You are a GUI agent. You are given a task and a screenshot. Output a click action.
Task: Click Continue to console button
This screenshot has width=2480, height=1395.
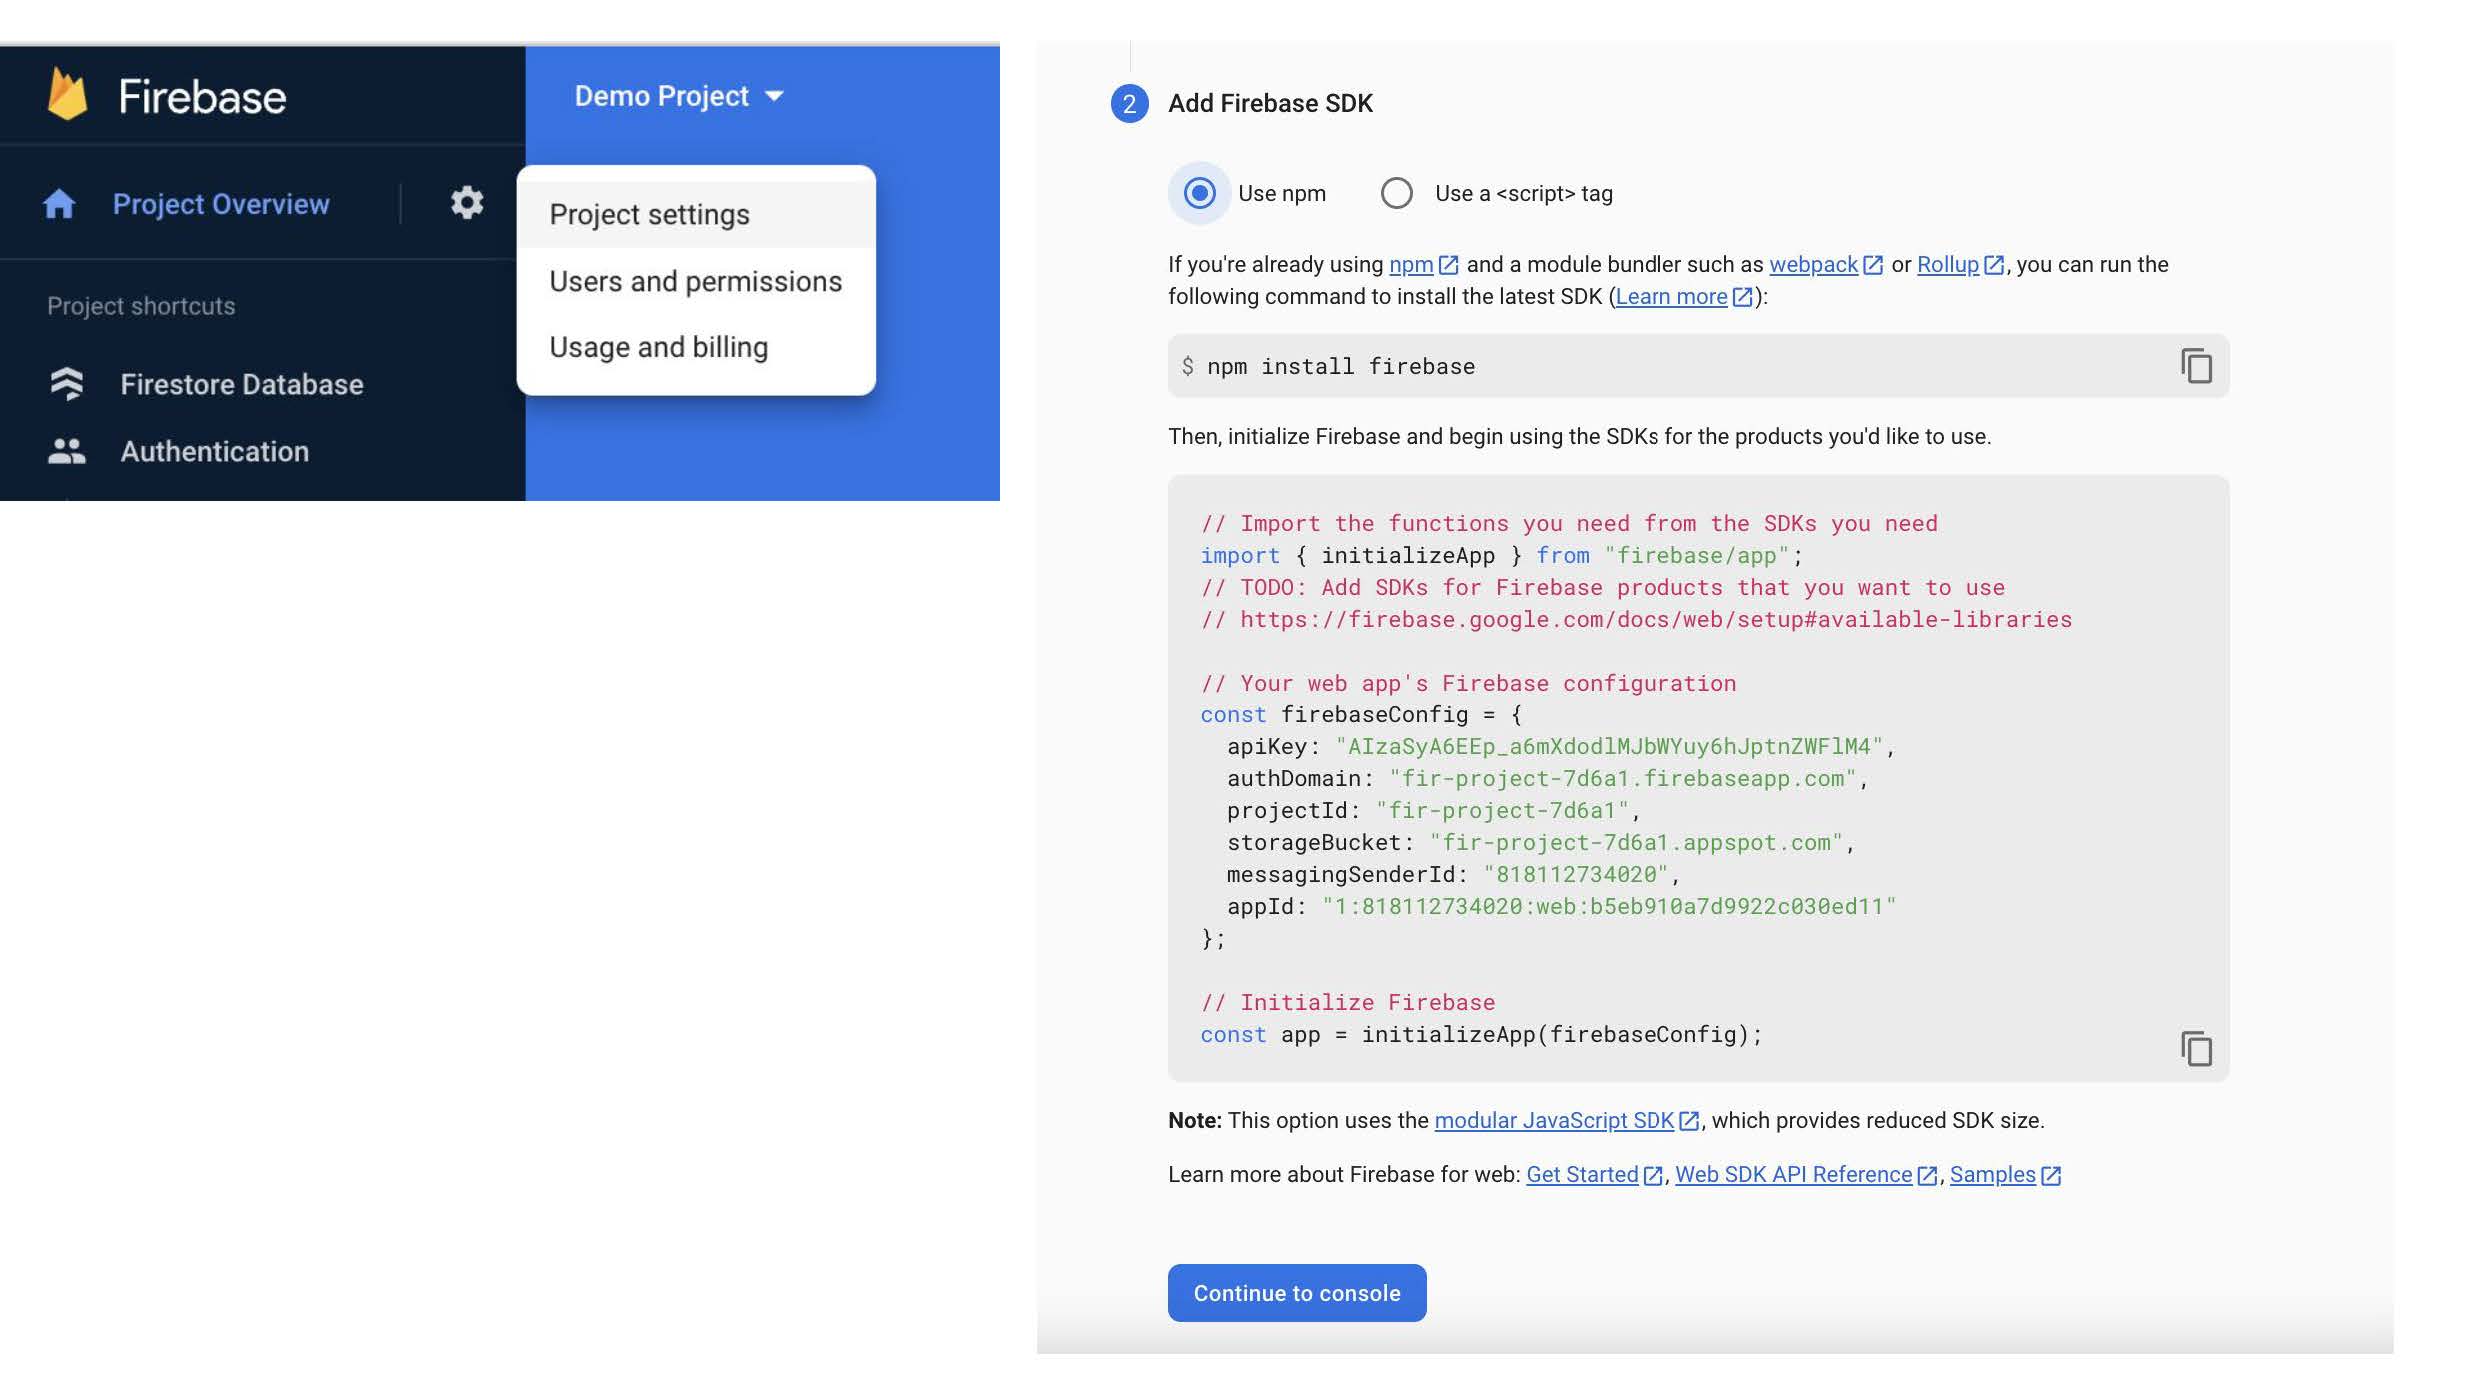click(x=1297, y=1293)
